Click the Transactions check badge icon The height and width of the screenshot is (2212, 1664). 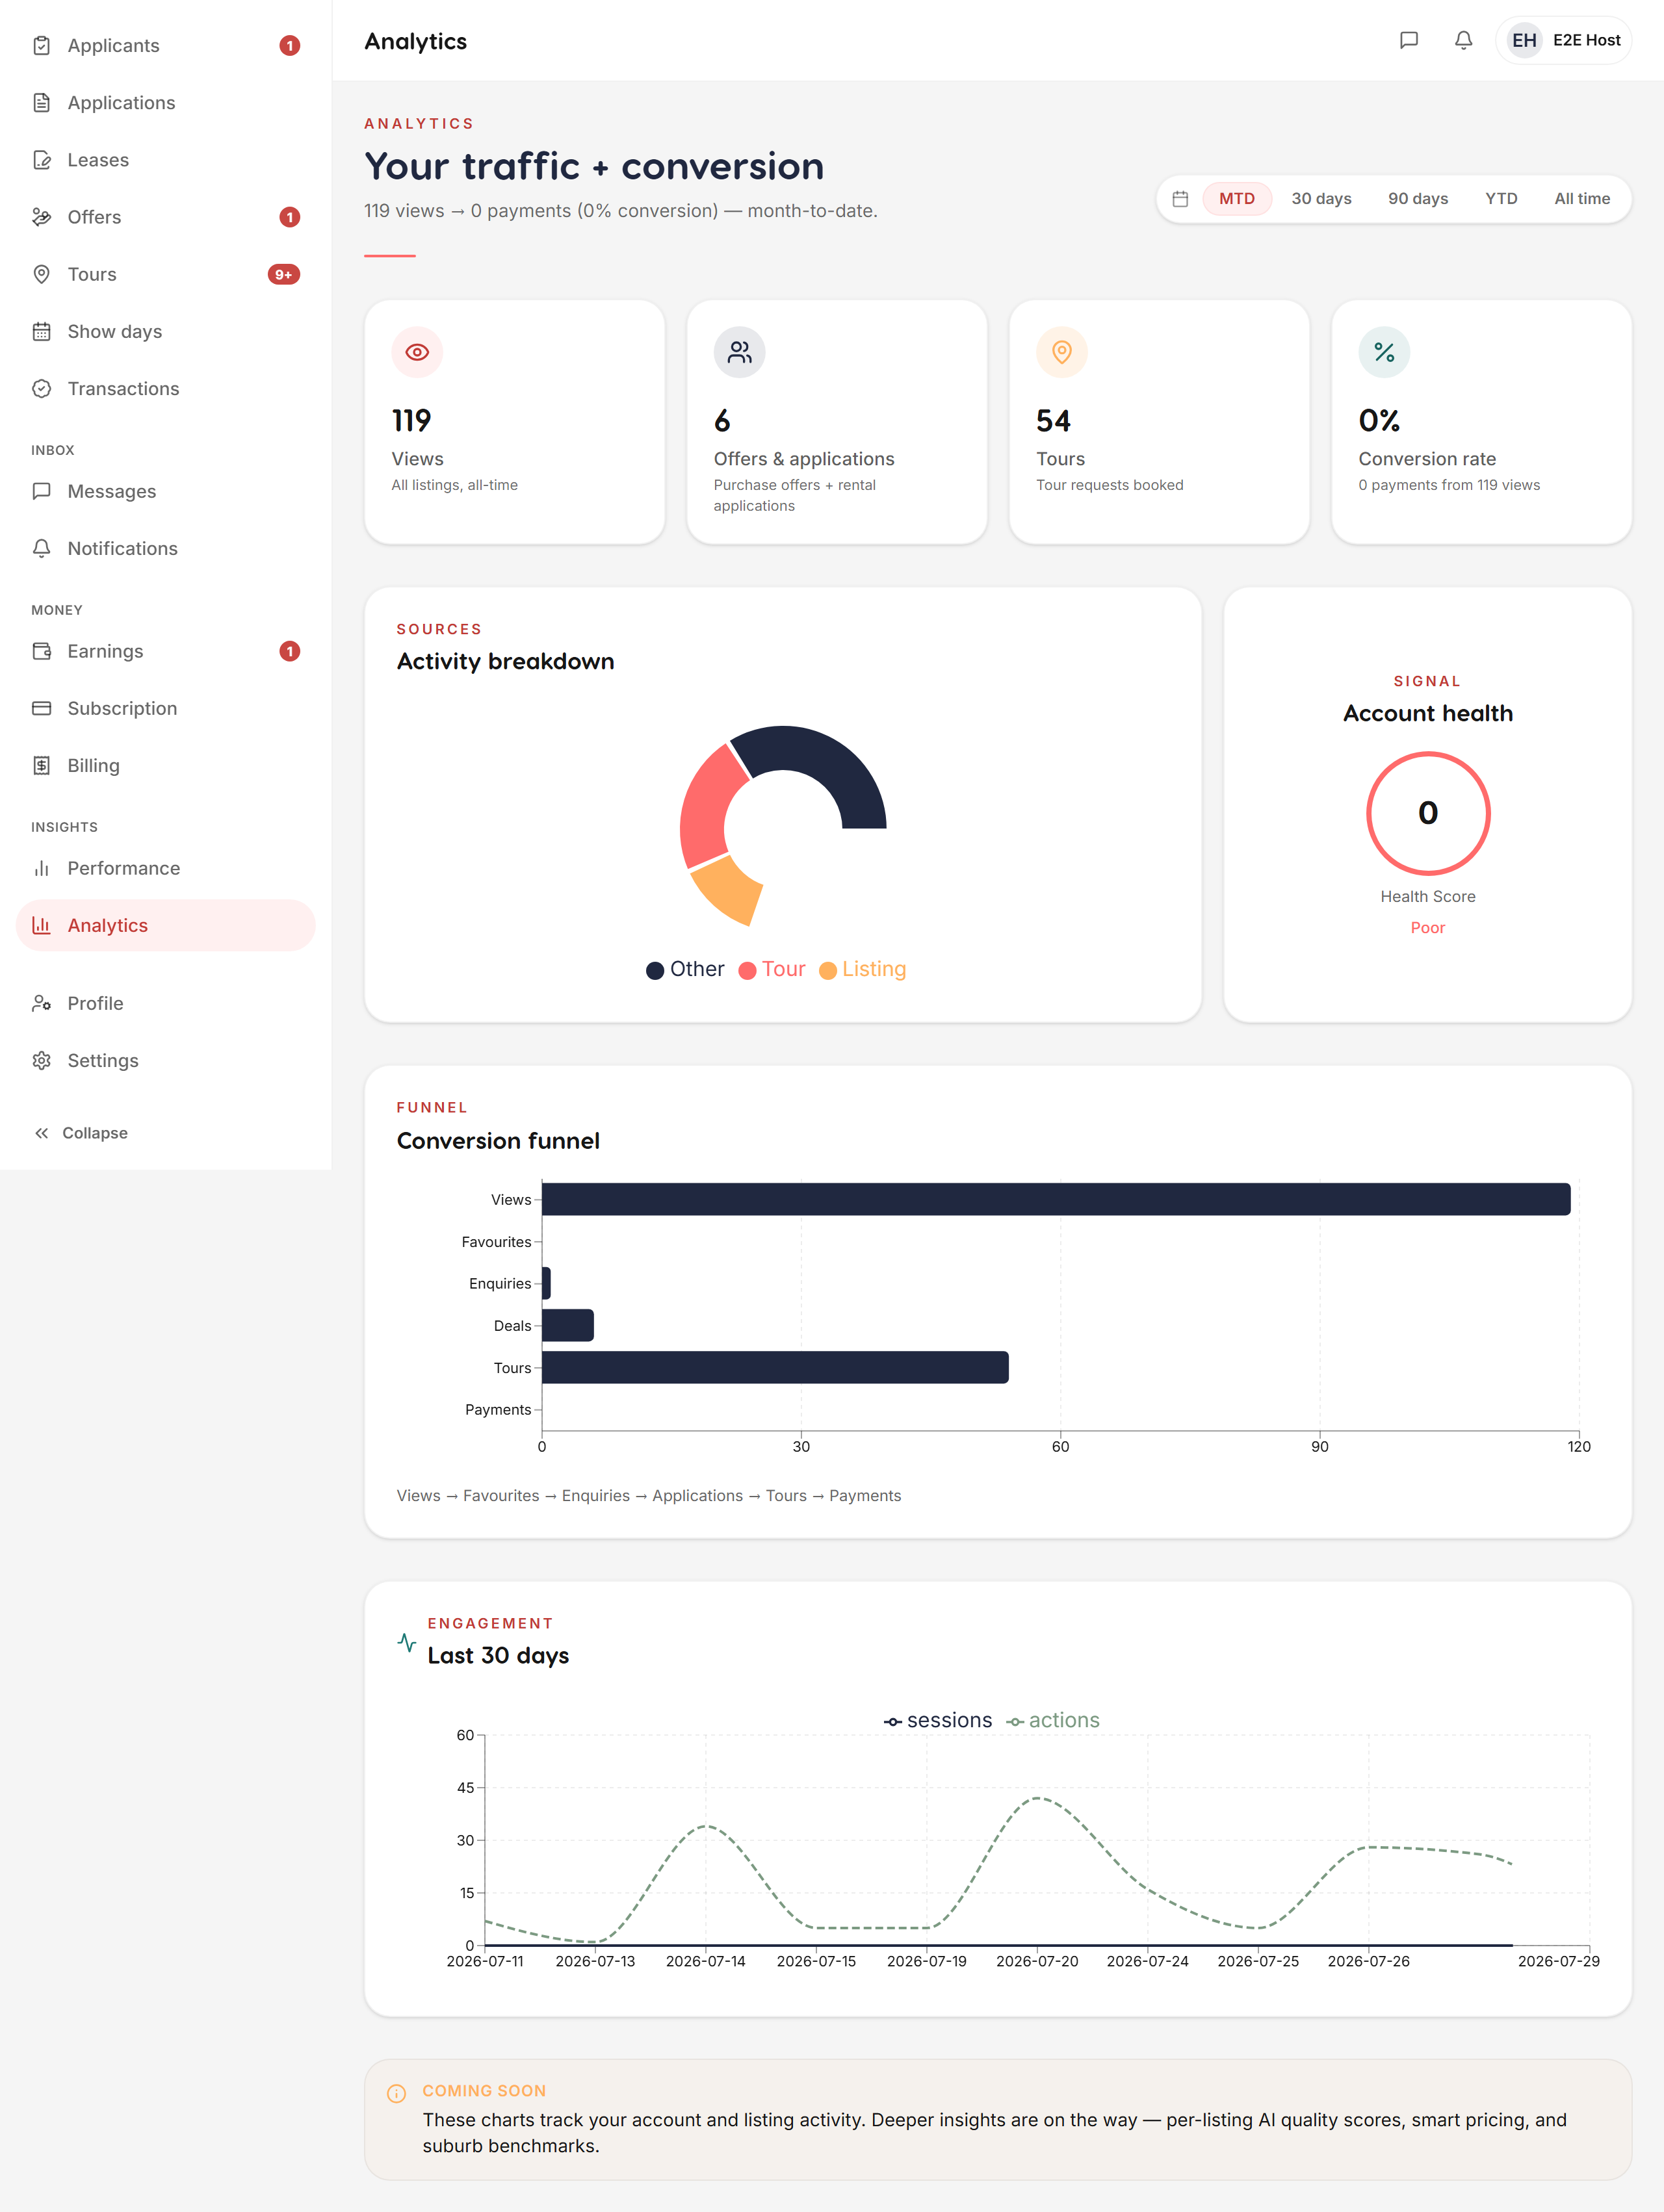pyautogui.click(x=41, y=388)
